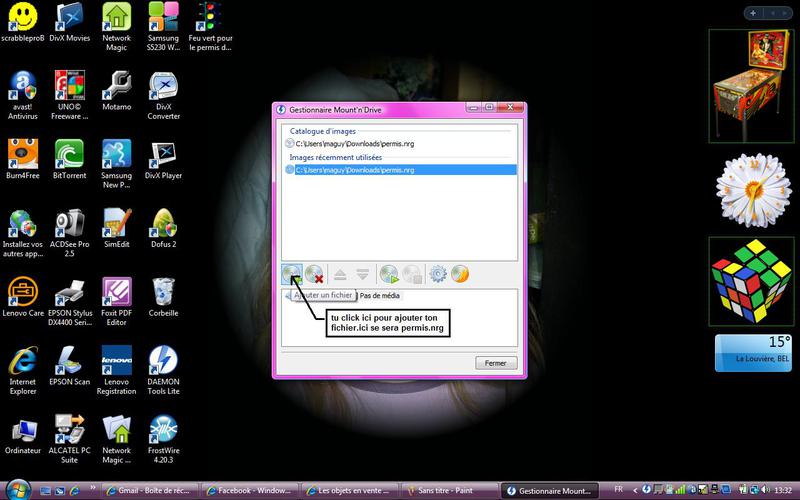Click the La Louvière weather gadget
The width and height of the screenshot is (800, 500).
point(751,352)
